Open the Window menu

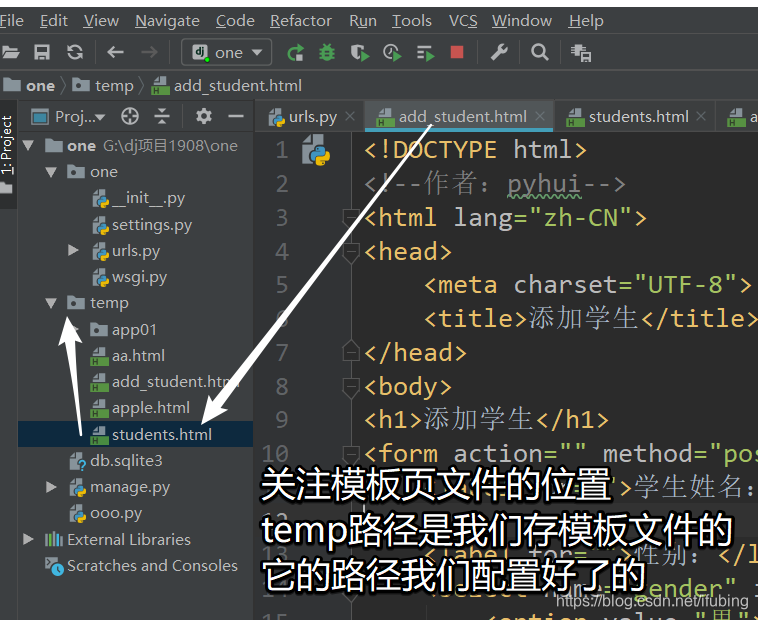[x=522, y=21]
